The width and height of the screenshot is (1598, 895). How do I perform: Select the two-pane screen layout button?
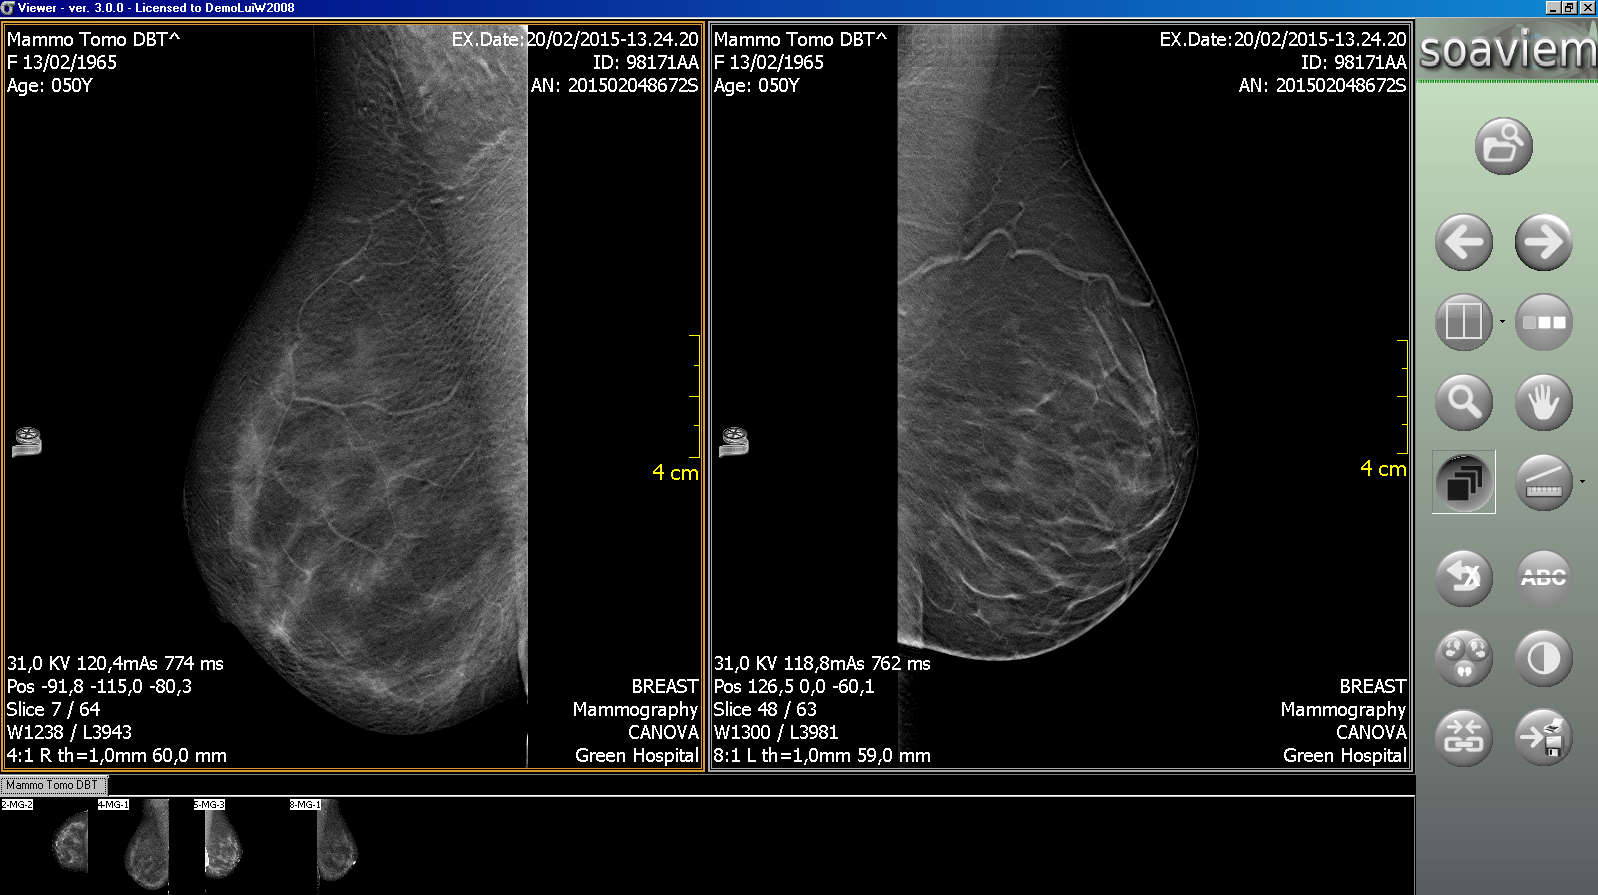1464,322
